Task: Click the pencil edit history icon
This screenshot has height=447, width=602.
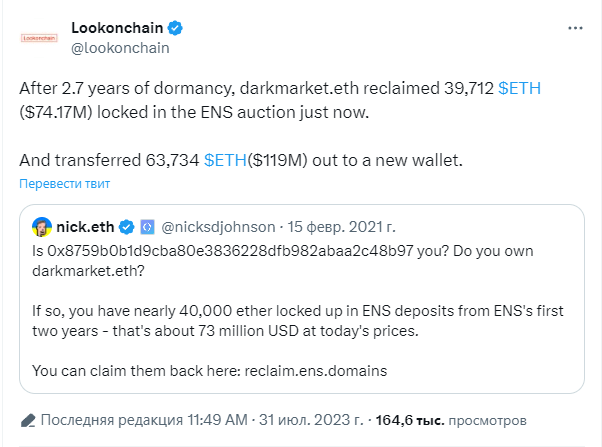Action: 28,421
